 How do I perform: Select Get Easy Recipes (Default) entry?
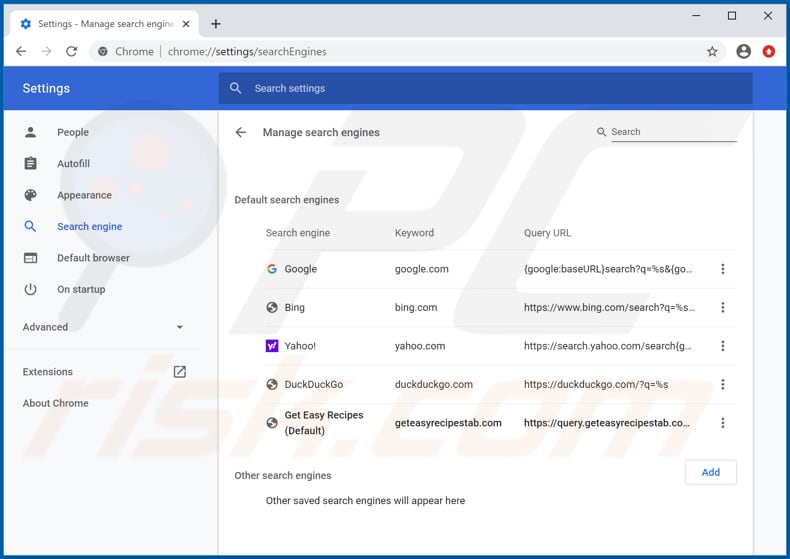point(323,423)
